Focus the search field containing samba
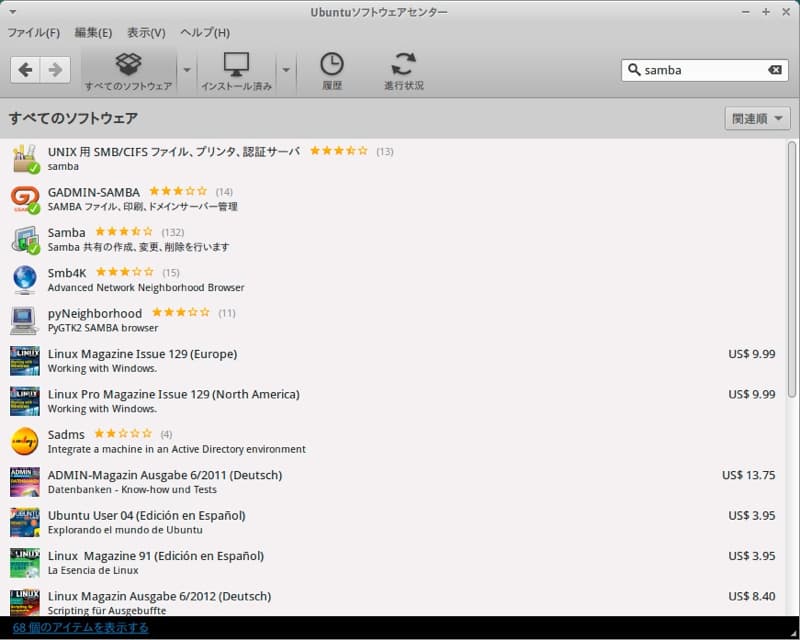 pos(705,70)
